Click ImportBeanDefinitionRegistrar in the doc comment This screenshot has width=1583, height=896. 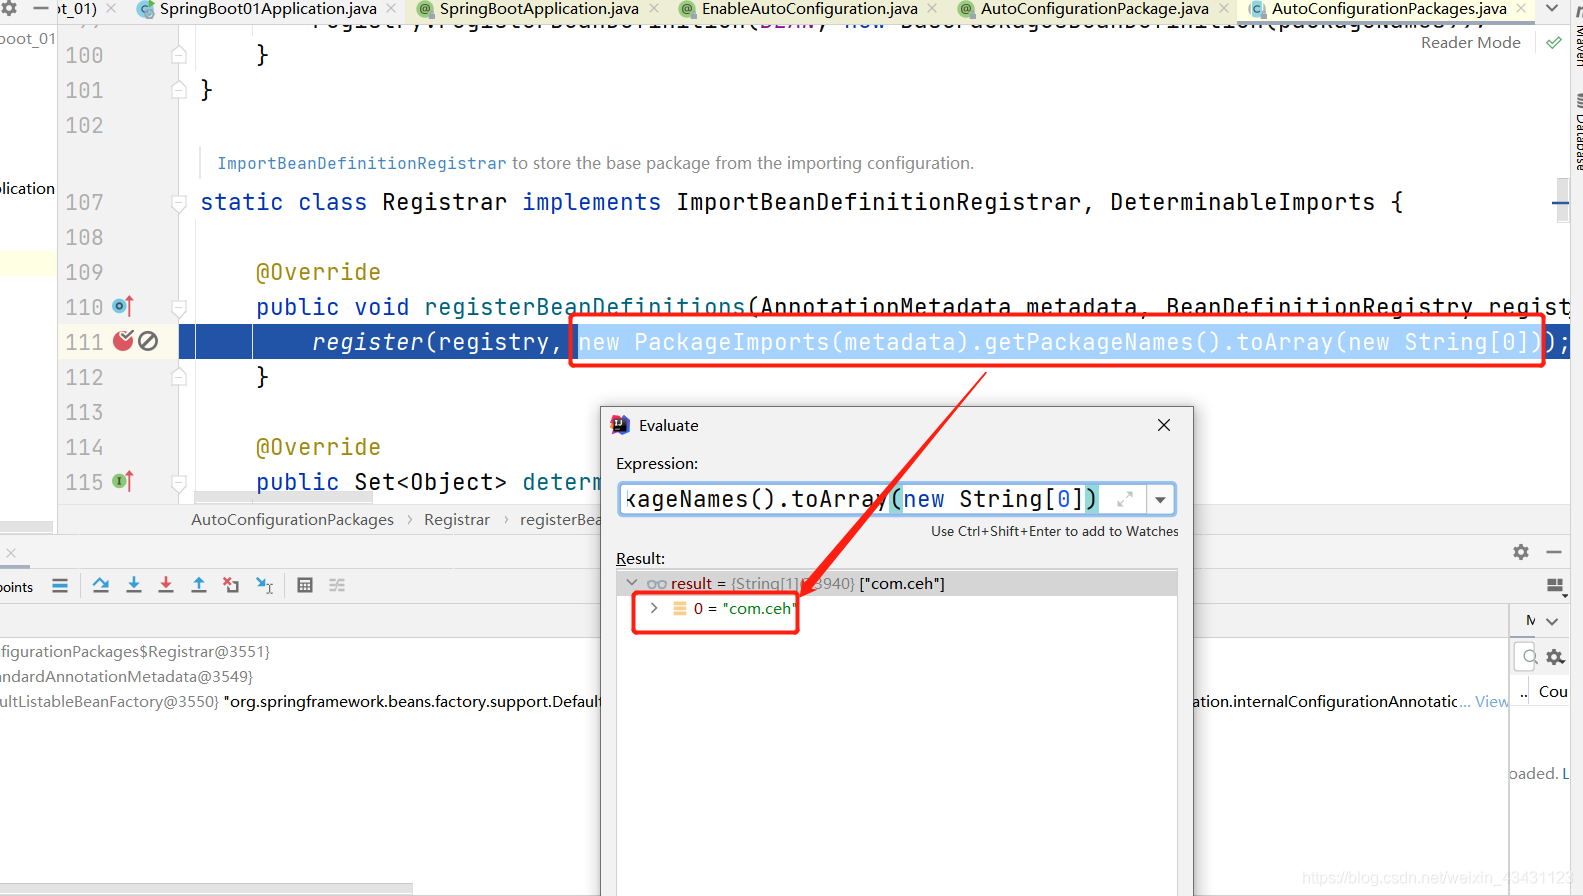click(362, 163)
